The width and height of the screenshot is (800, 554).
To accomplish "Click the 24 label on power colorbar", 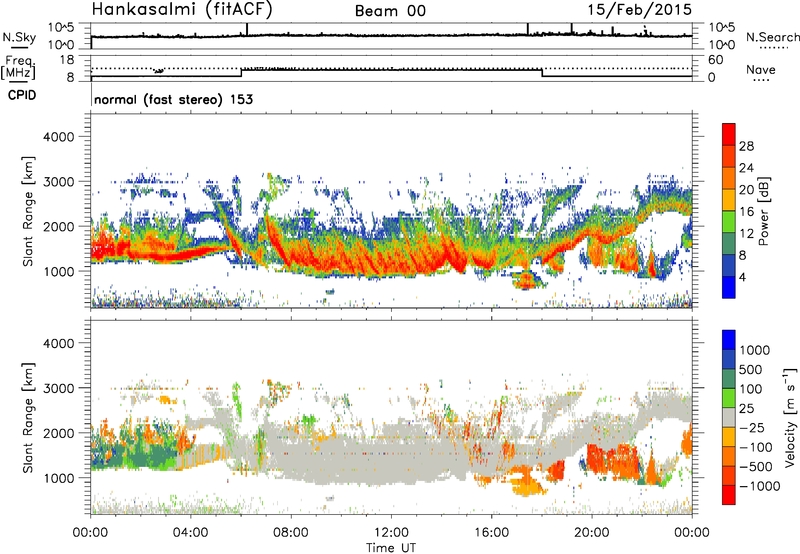I will pos(746,168).
